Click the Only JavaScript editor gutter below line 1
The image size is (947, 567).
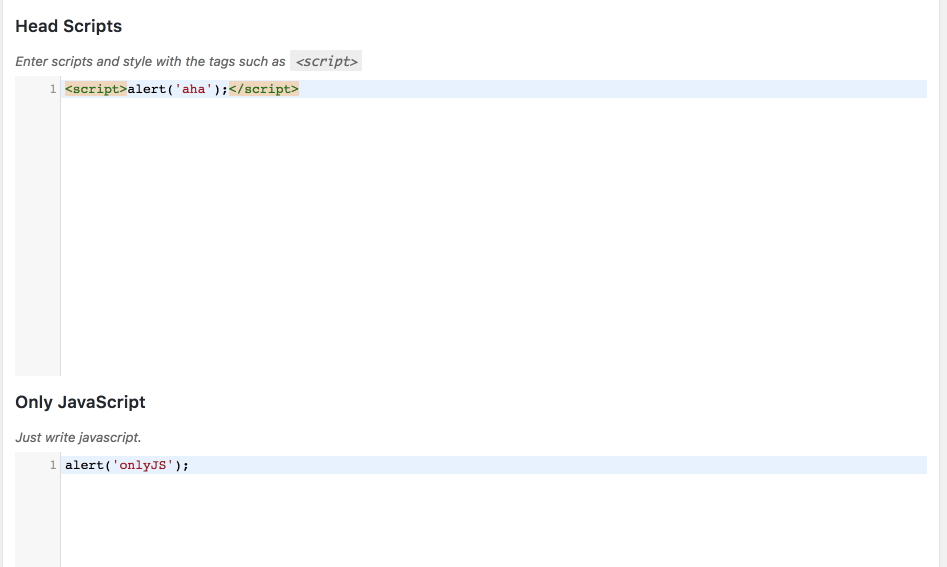(37, 521)
